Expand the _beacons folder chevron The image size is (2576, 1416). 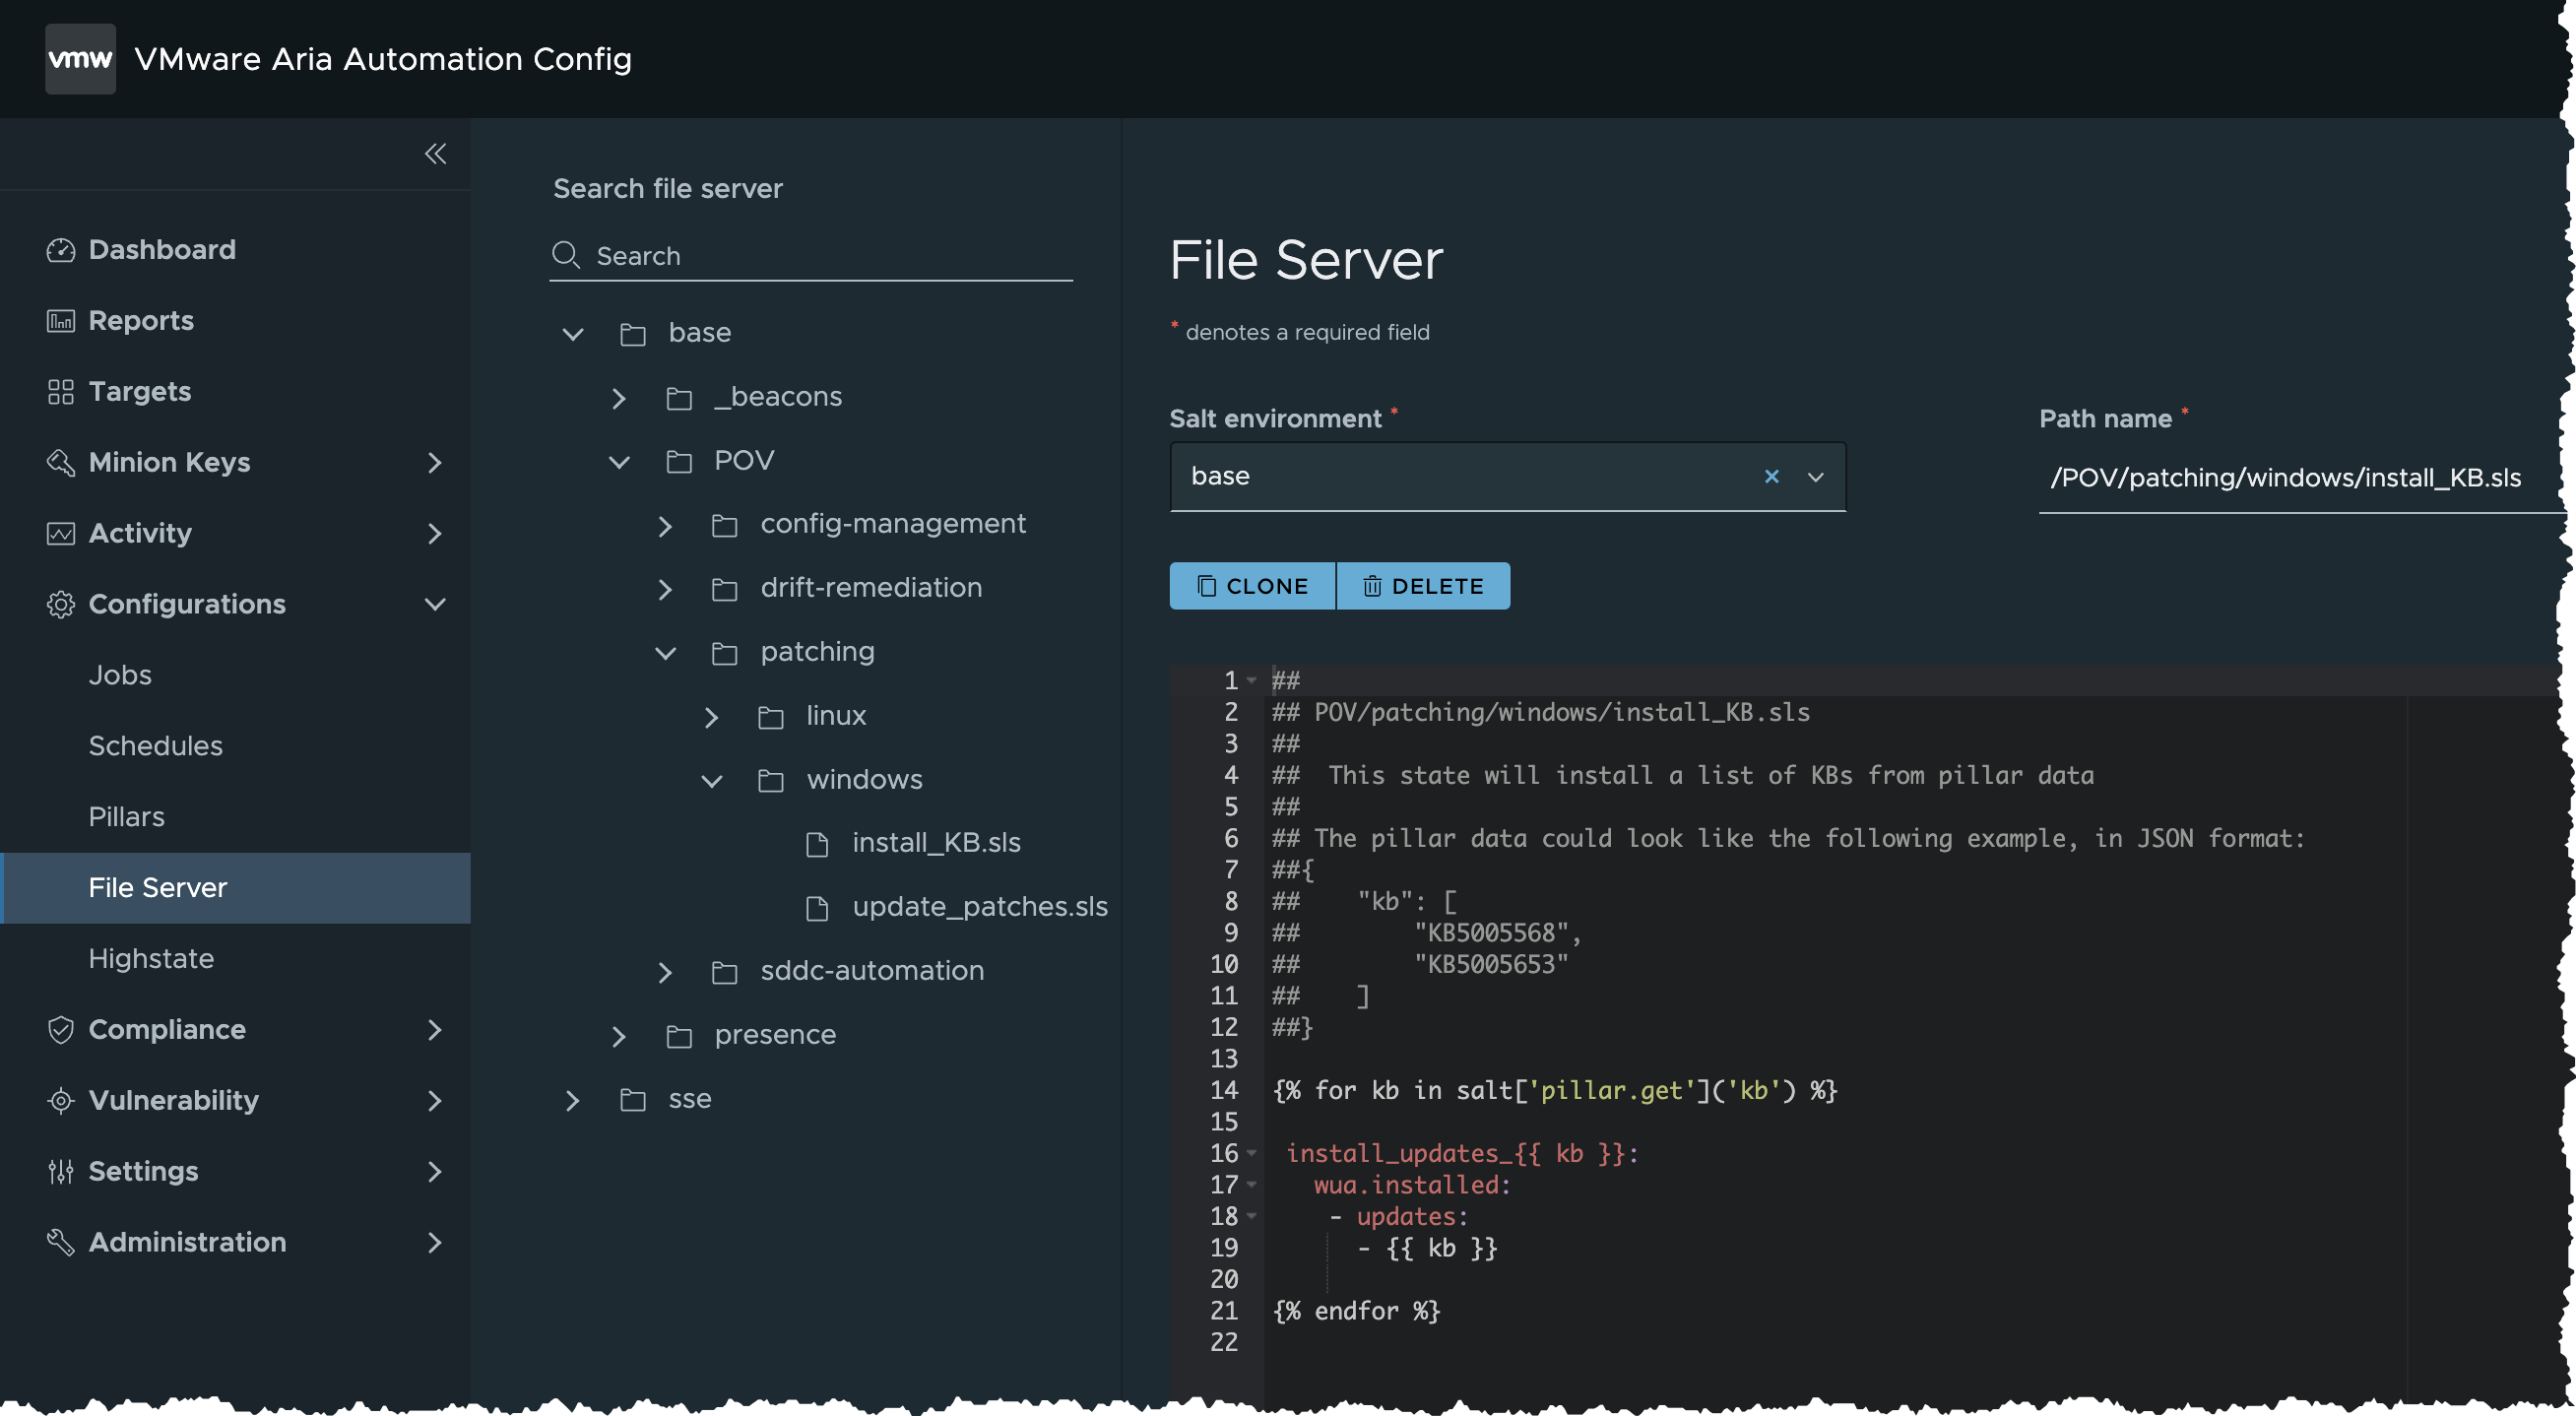tap(618, 398)
